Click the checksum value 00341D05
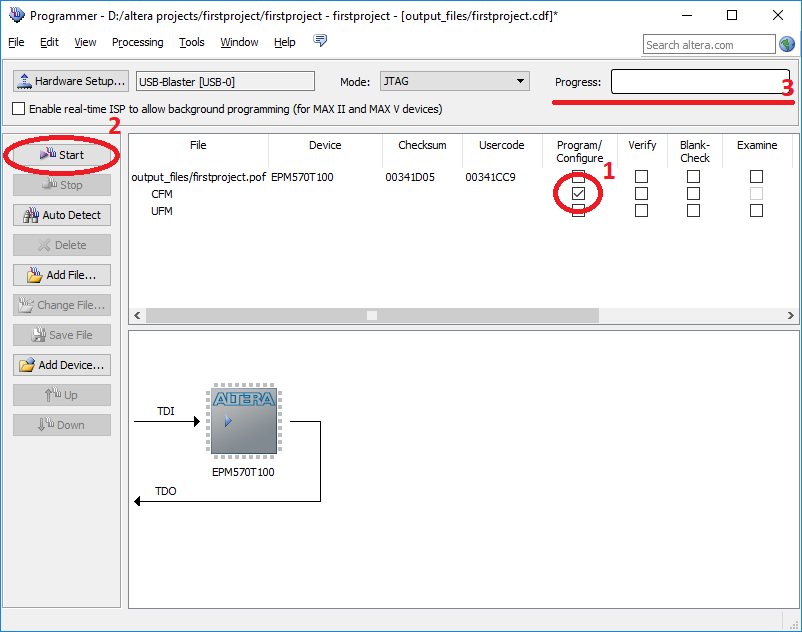Image resolution: width=802 pixels, height=632 pixels. pyautogui.click(x=410, y=177)
